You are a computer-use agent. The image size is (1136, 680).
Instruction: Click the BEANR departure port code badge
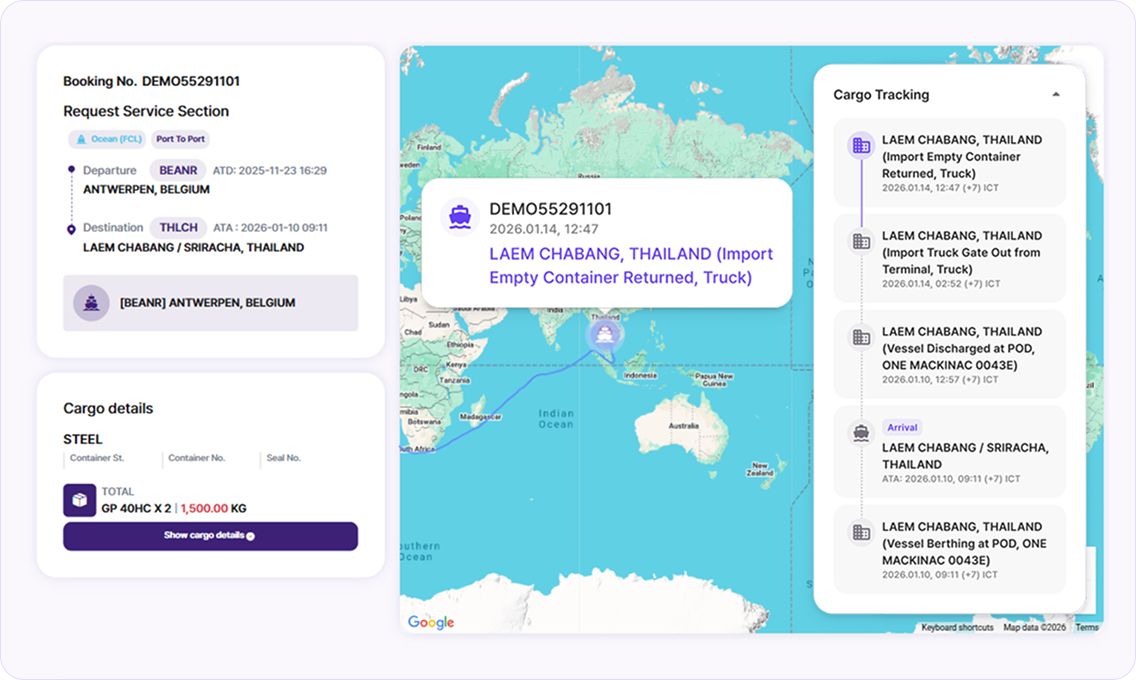[x=178, y=170]
